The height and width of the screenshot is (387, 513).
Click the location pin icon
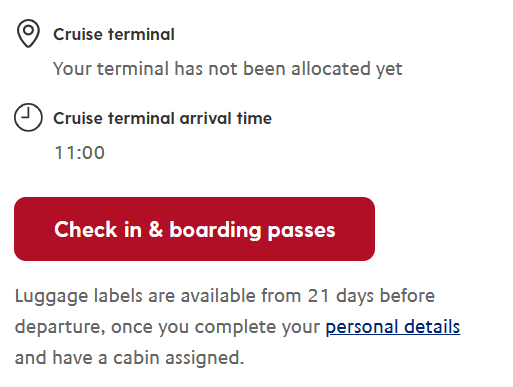[28, 33]
